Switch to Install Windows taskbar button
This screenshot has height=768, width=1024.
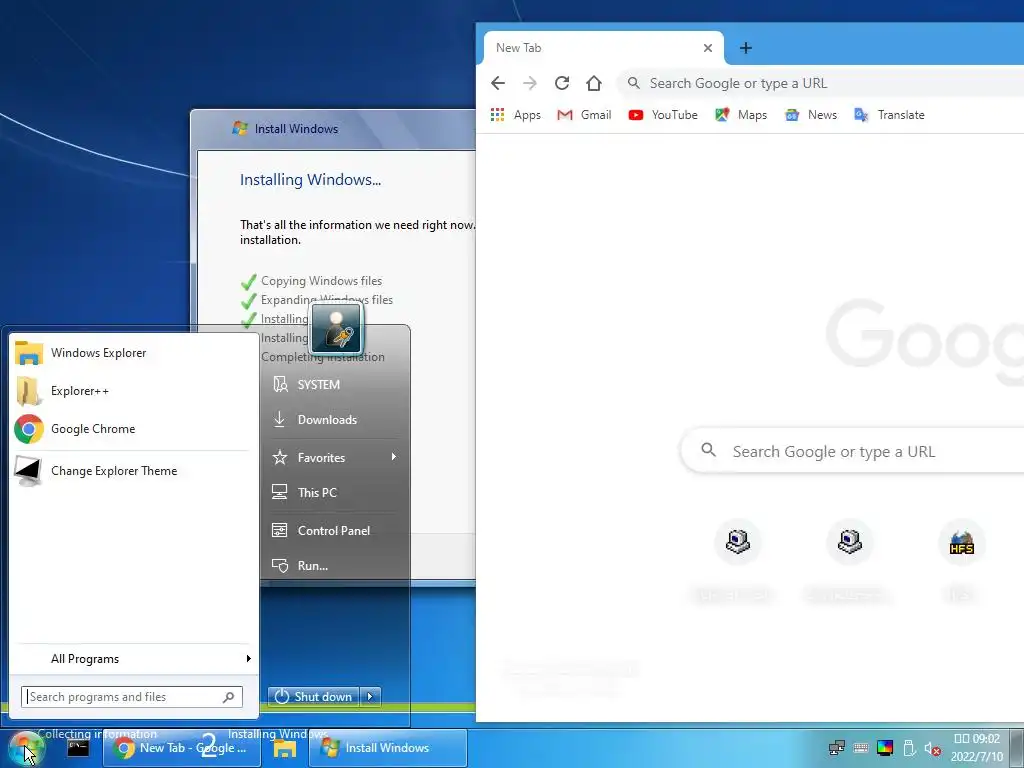tap(388, 748)
